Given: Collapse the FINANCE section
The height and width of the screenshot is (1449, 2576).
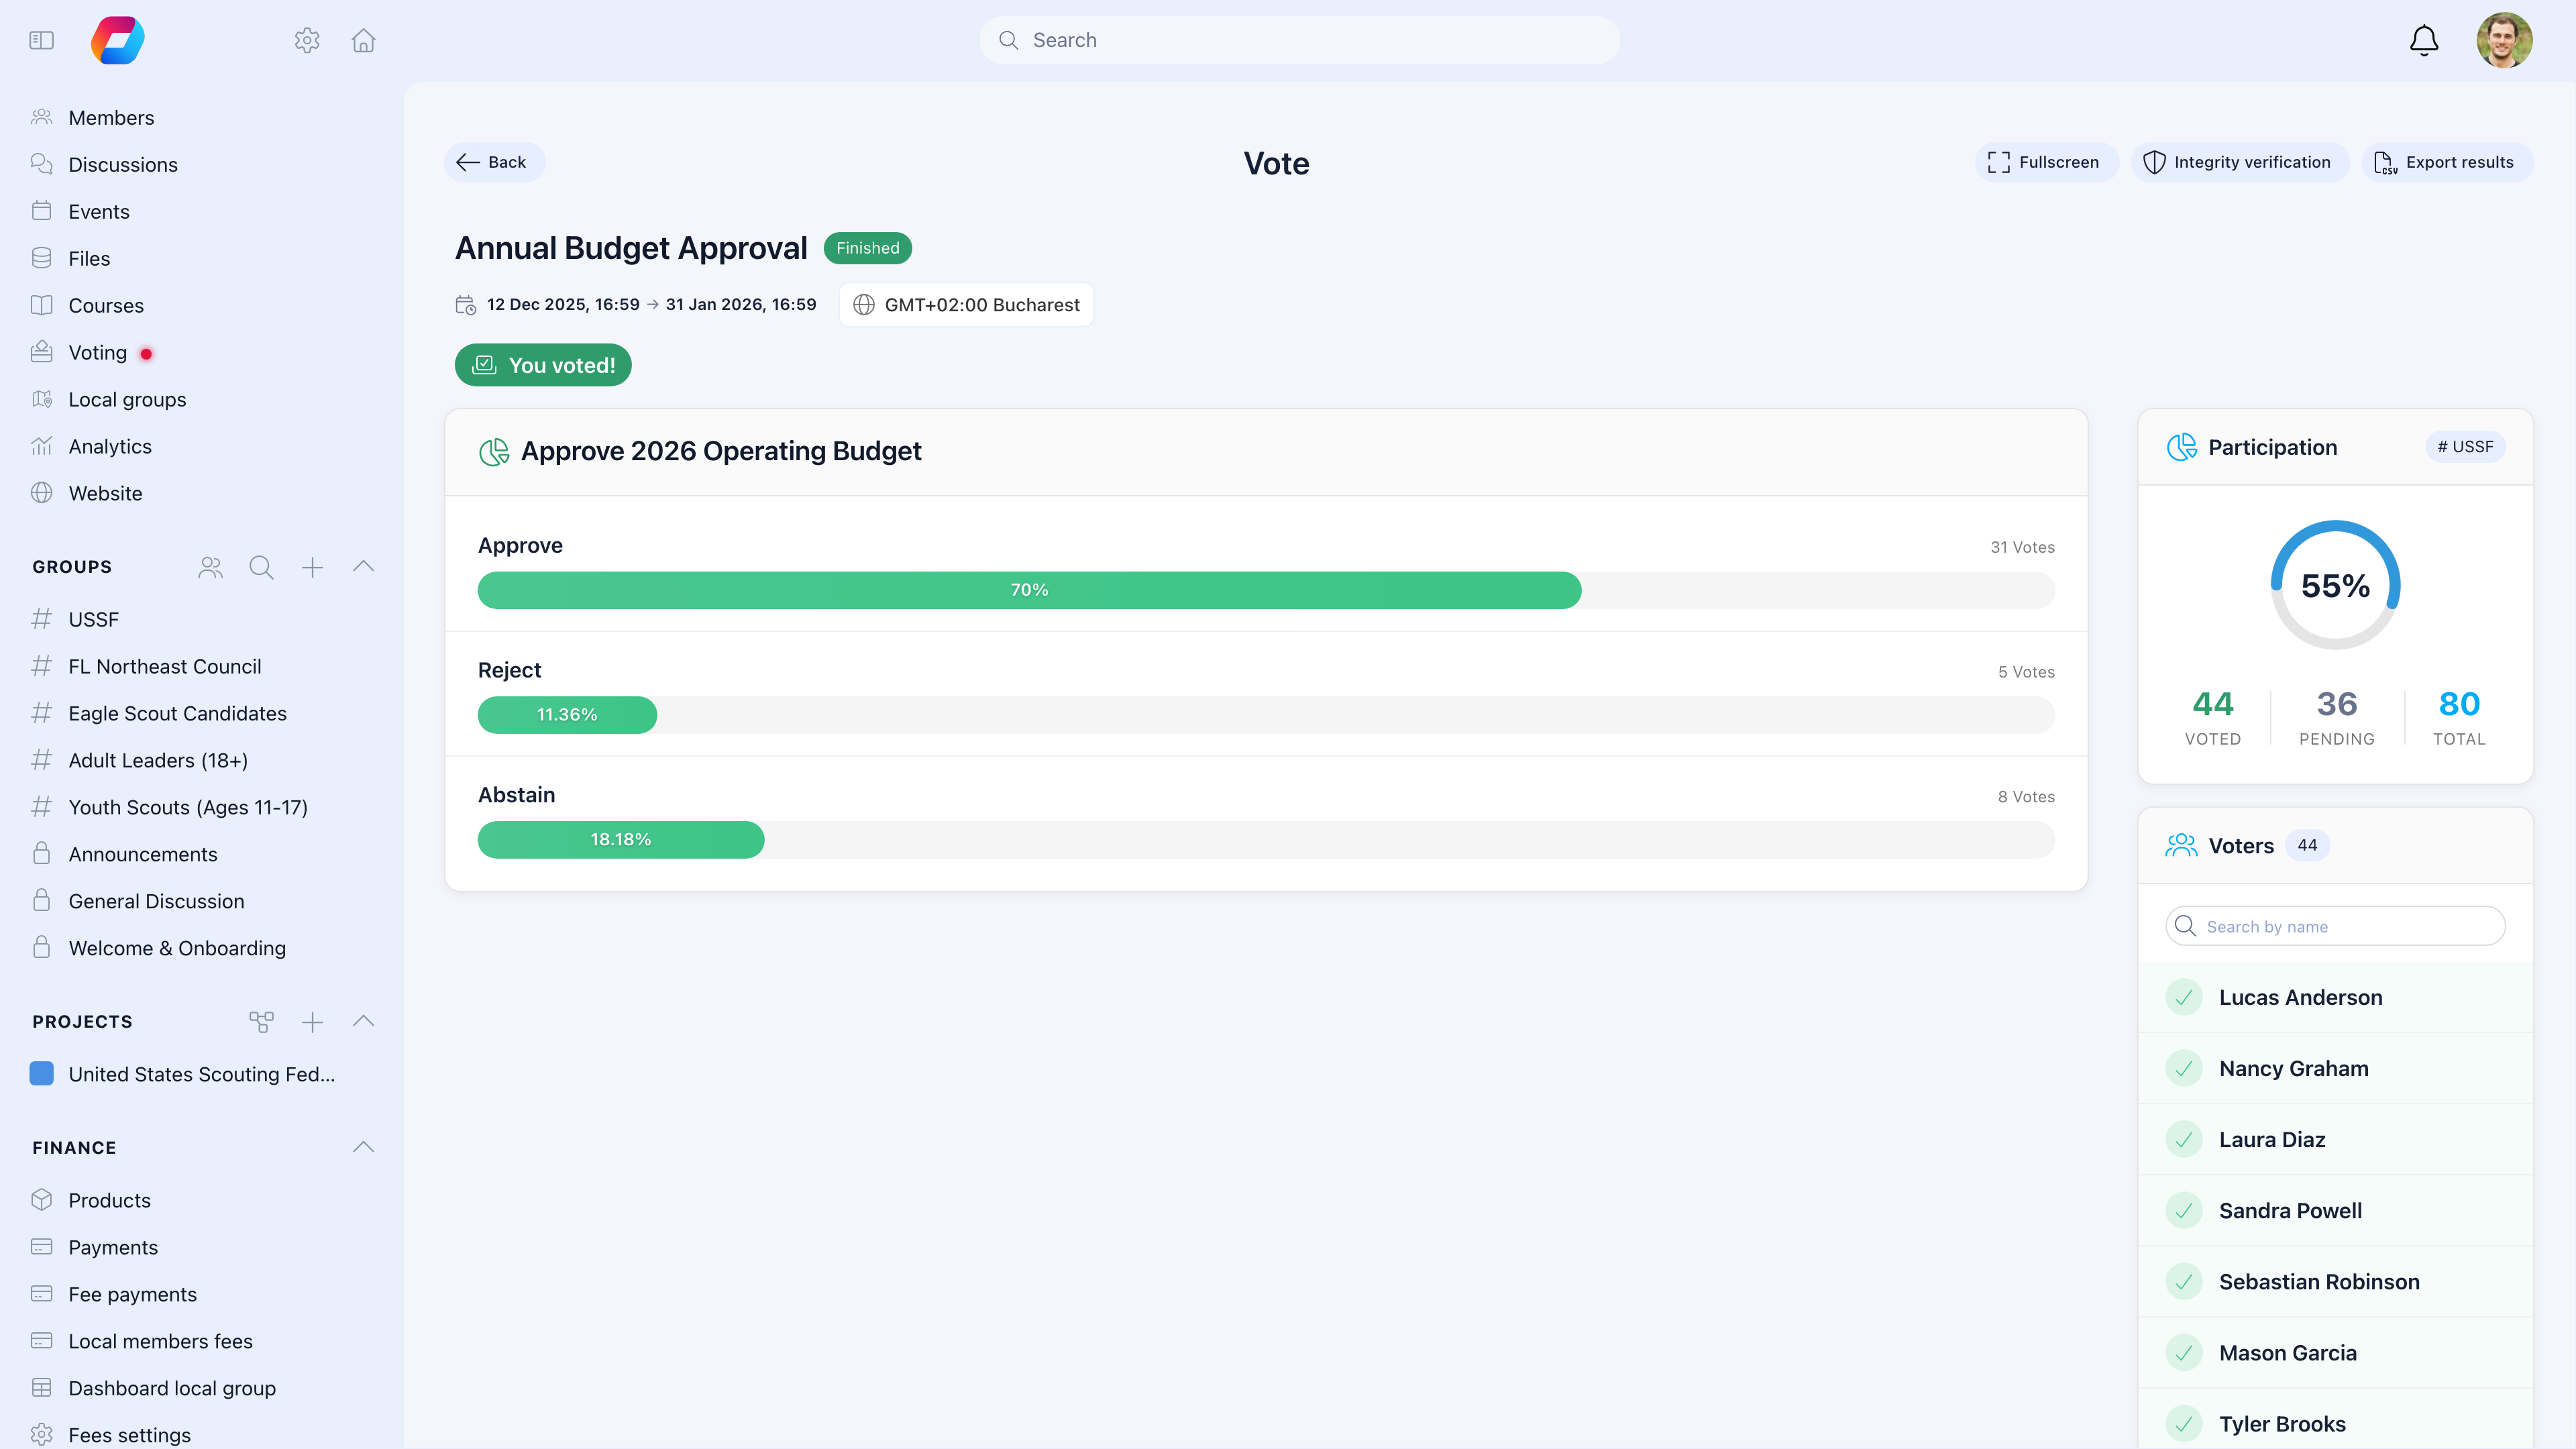Looking at the screenshot, I should tap(363, 1147).
